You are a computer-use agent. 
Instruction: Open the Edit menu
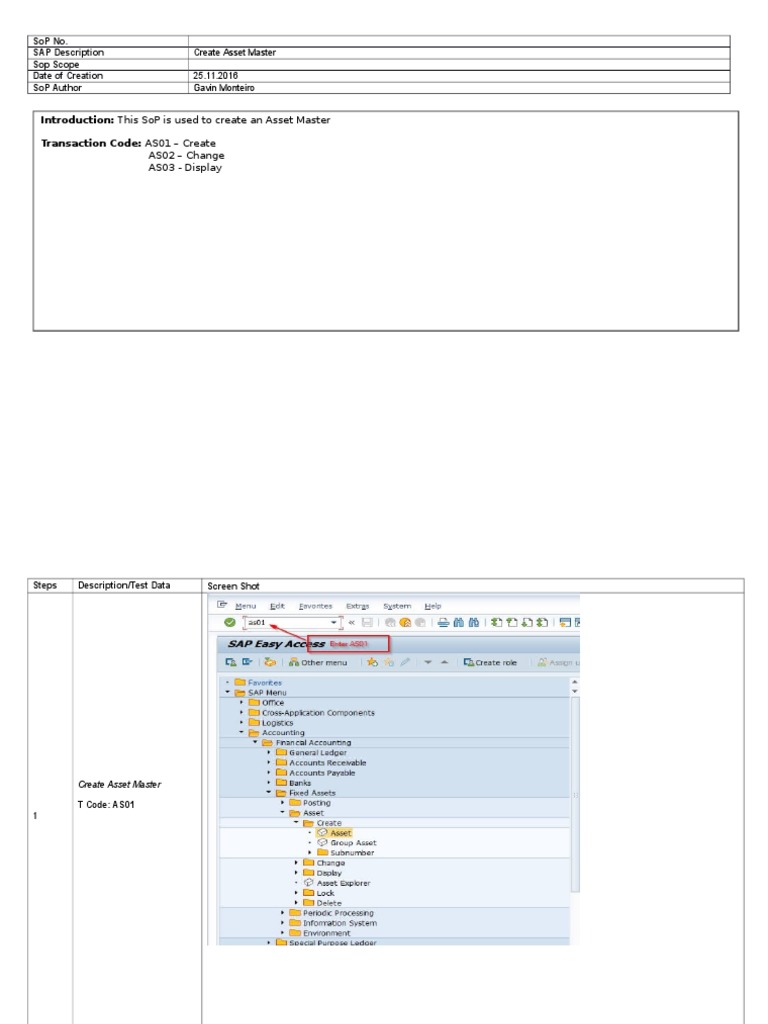[x=278, y=606]
